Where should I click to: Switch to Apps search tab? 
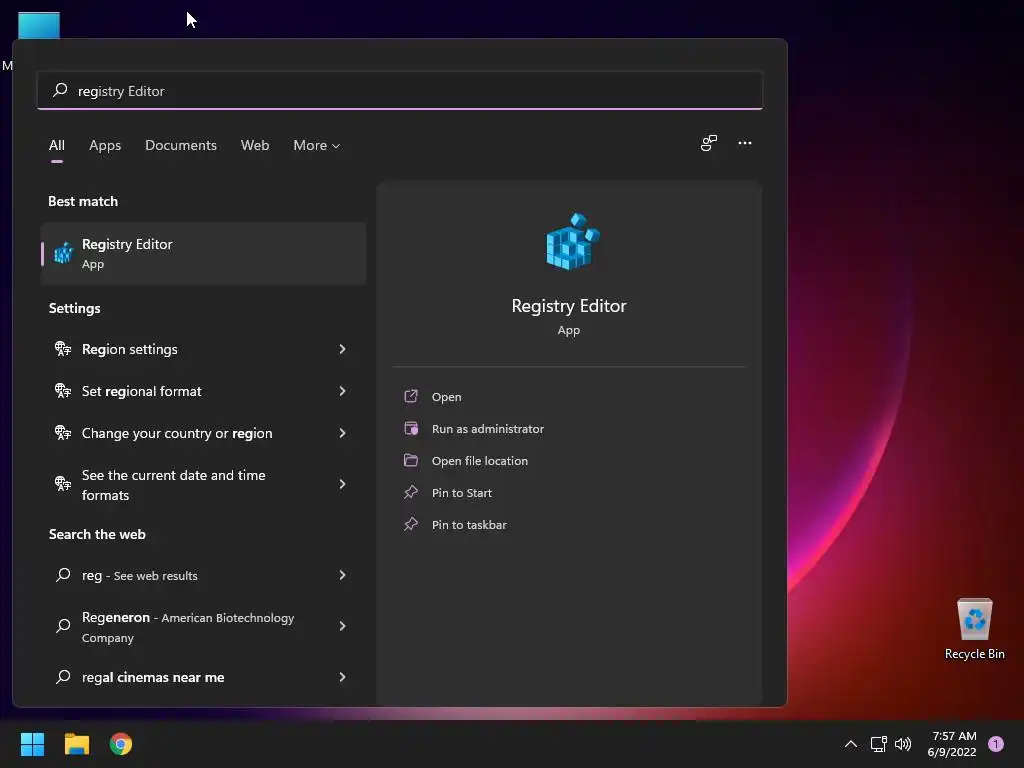click(105, 145)
